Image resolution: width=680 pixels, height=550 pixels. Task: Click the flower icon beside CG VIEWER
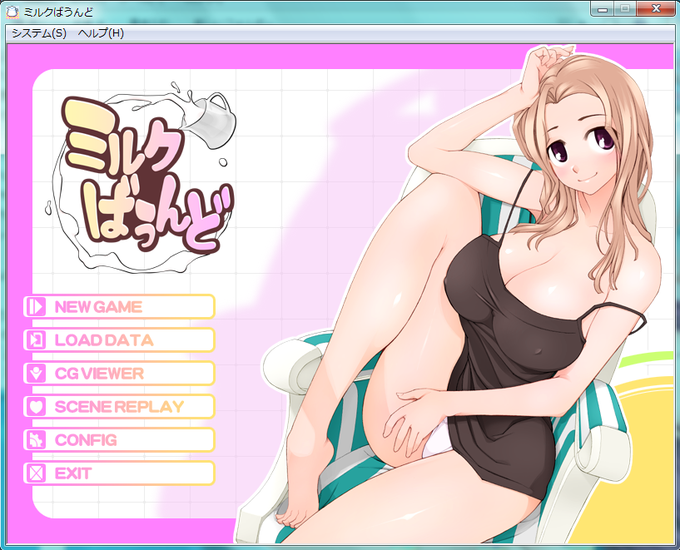coord(36,373)
